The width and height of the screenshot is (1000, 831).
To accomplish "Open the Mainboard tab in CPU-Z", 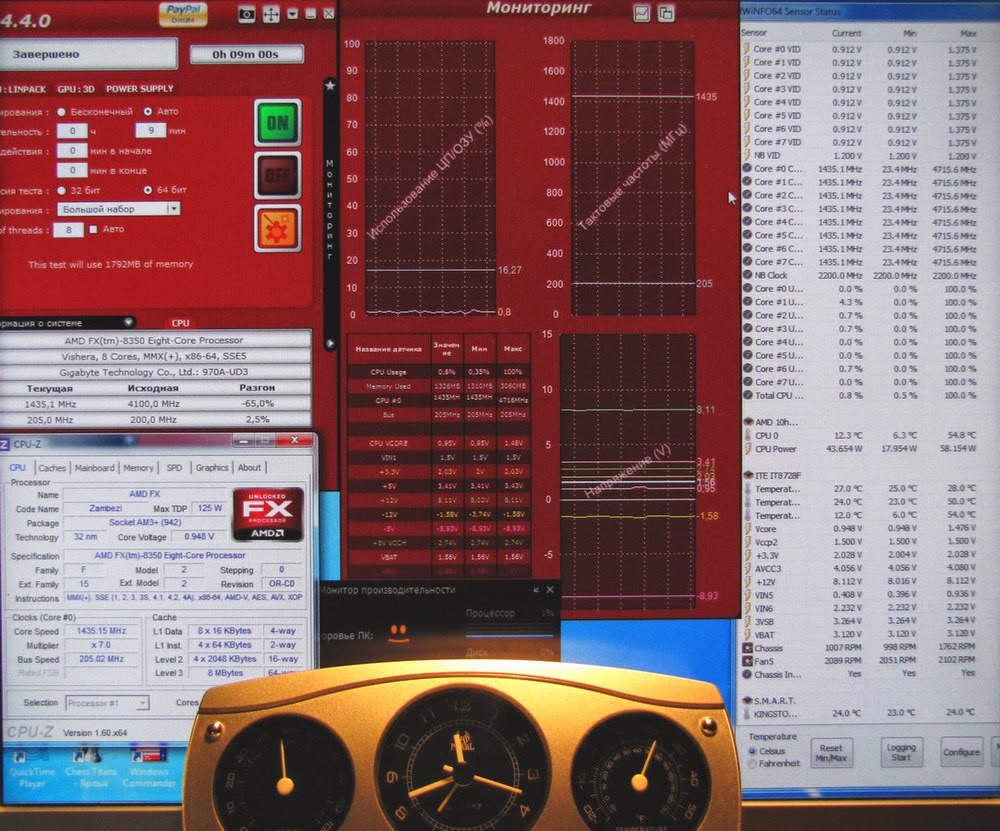I will 94,468.
